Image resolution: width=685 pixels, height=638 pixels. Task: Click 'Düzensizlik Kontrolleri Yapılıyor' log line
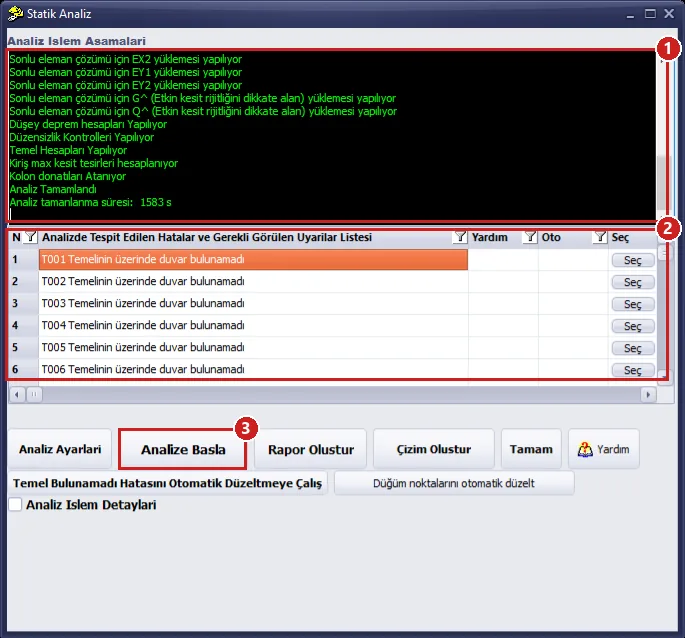click(82, 137)
